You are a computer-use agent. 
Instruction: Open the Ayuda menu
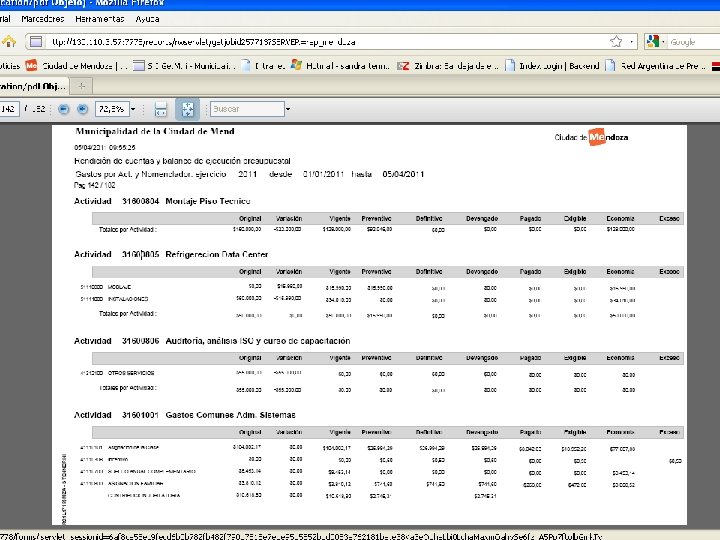[147, 19]
